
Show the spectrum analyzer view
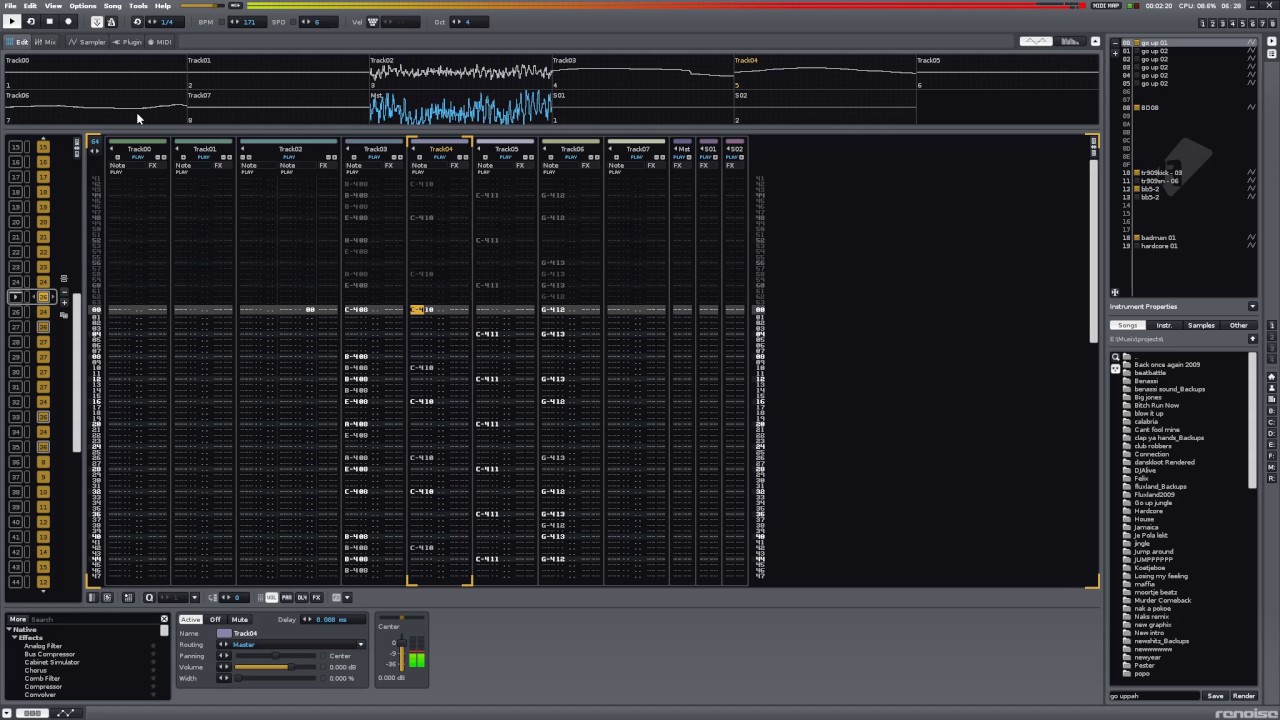[1070, 41]
